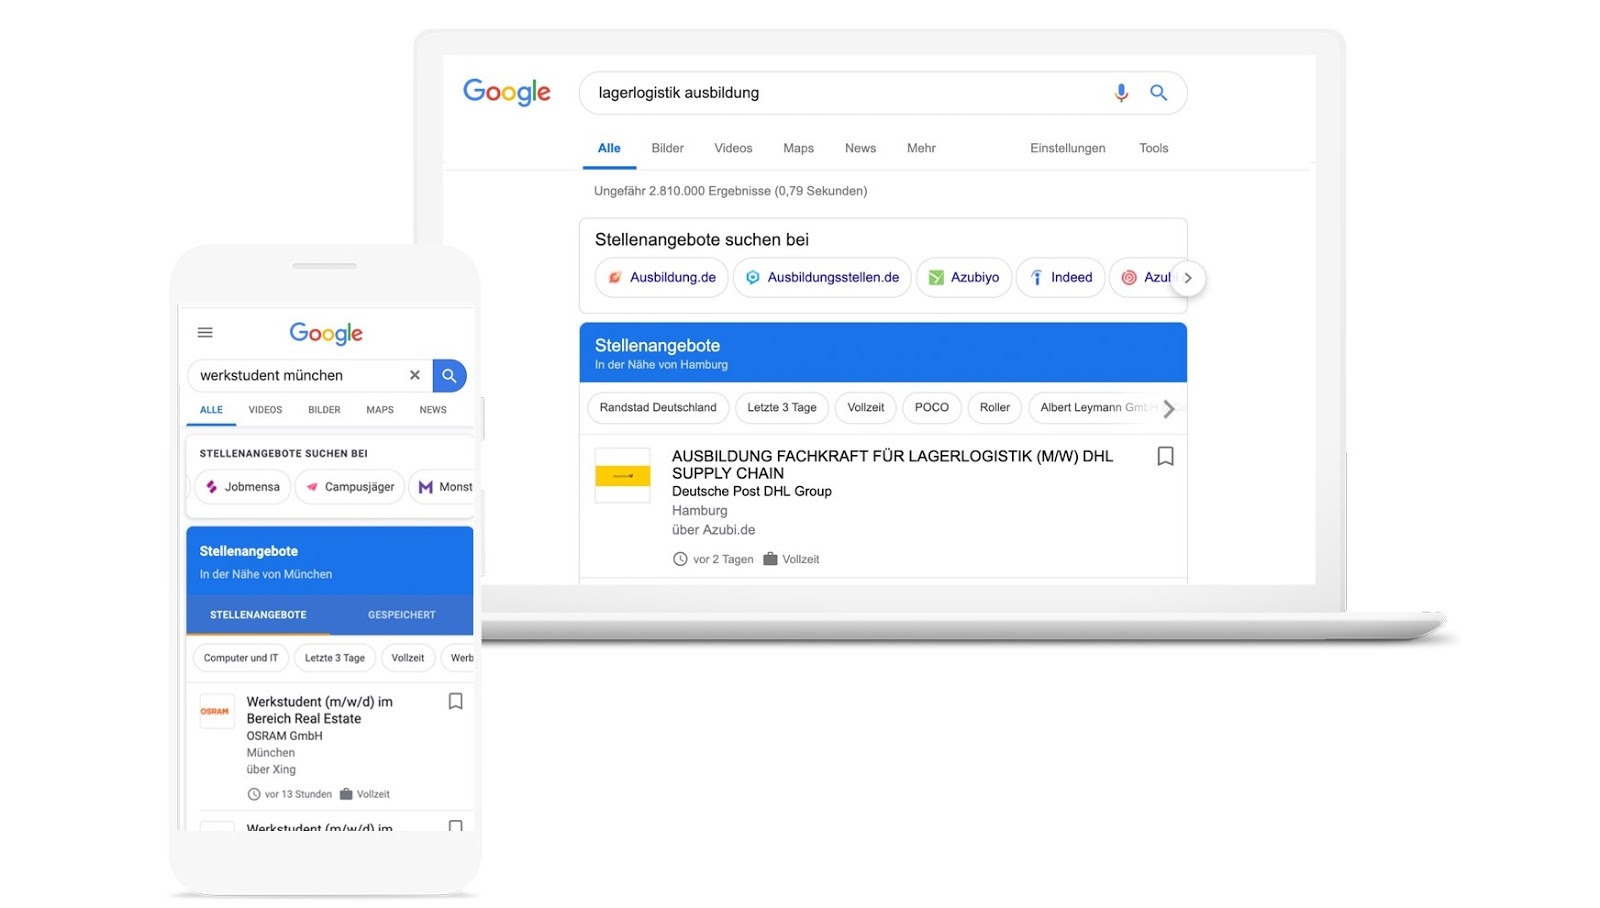Toggle the Vollzeit filter chip on desktop
Screen dimensions: 1600x908
point(865,408)
